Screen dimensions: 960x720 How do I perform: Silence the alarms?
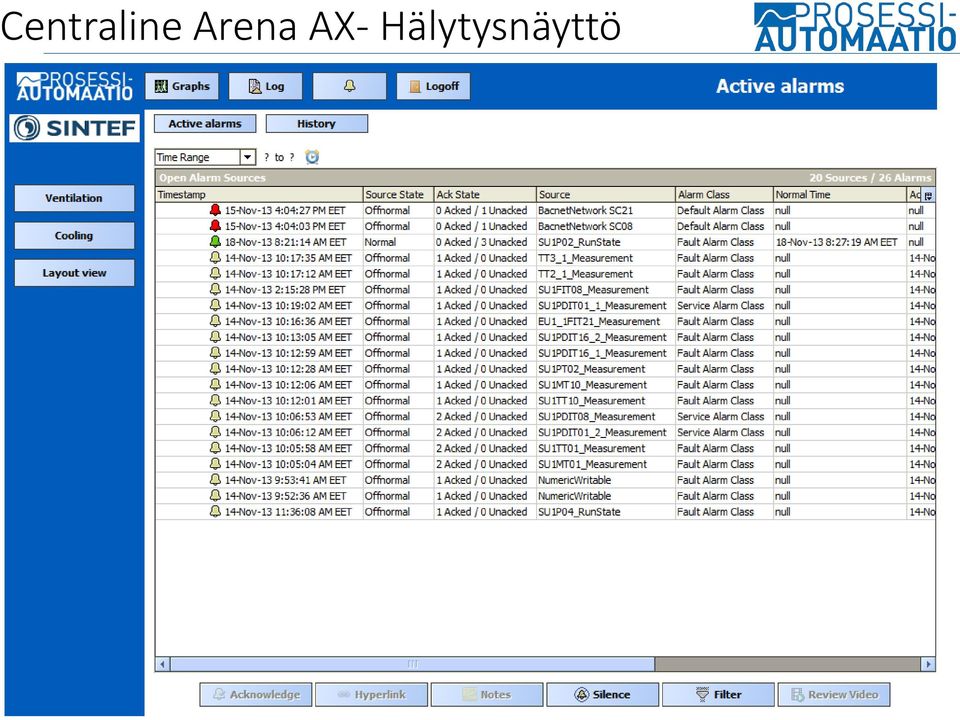pos(603,695)
